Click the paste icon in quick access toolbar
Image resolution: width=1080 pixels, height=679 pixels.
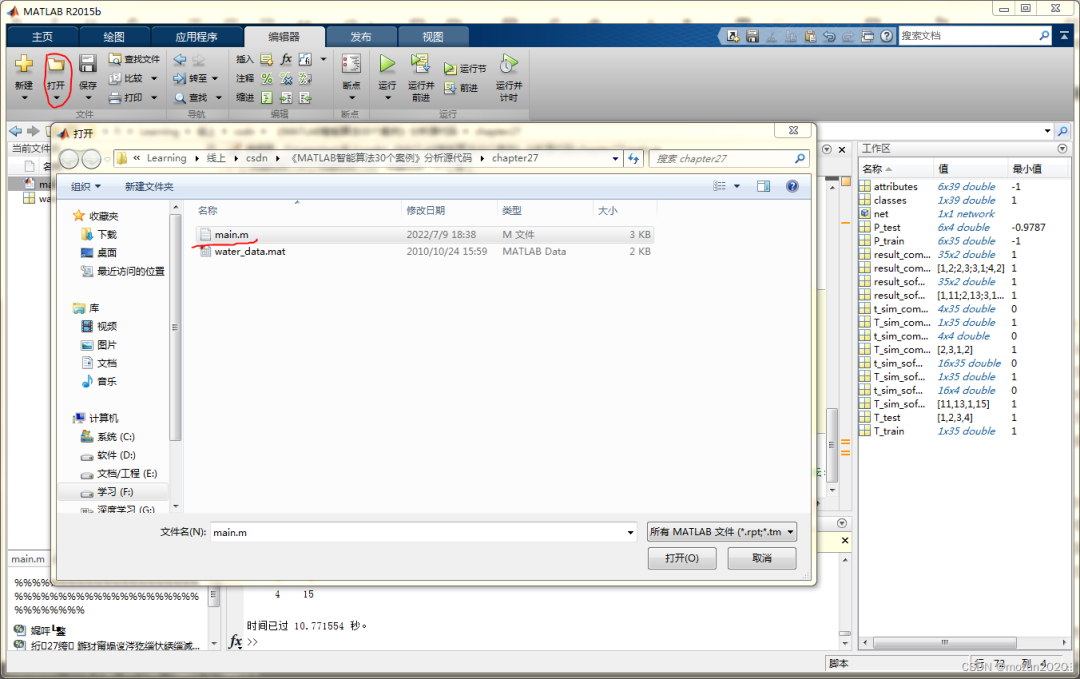pyautogui.click(x=810, y=36)
